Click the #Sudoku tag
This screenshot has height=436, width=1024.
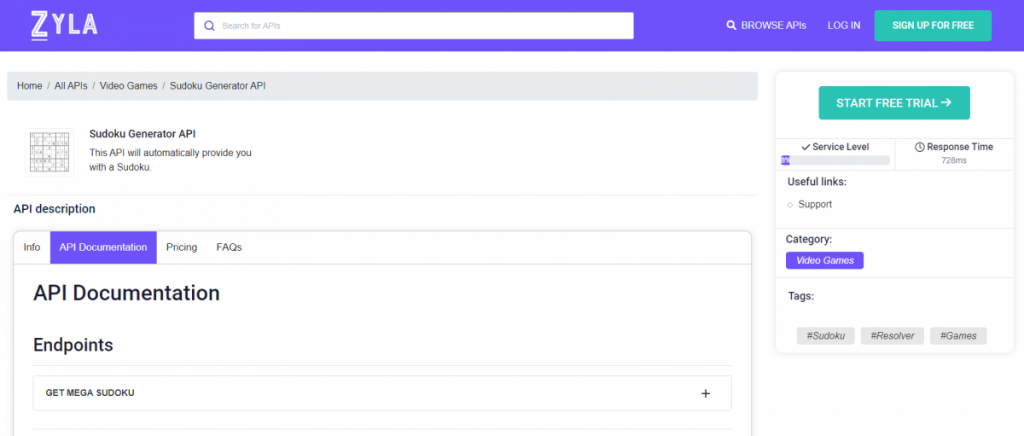point(825,336)
